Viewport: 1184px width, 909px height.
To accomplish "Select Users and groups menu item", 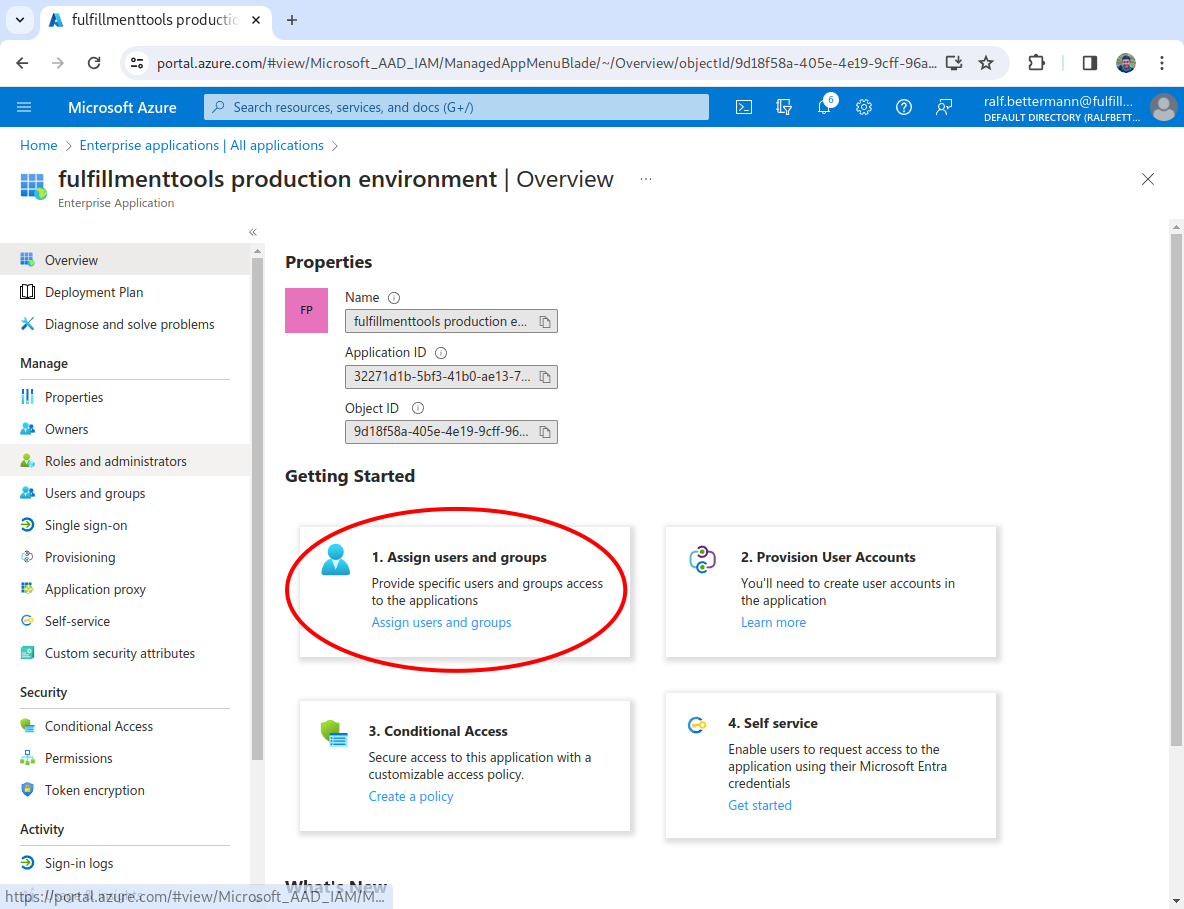I will coord(95,493).
